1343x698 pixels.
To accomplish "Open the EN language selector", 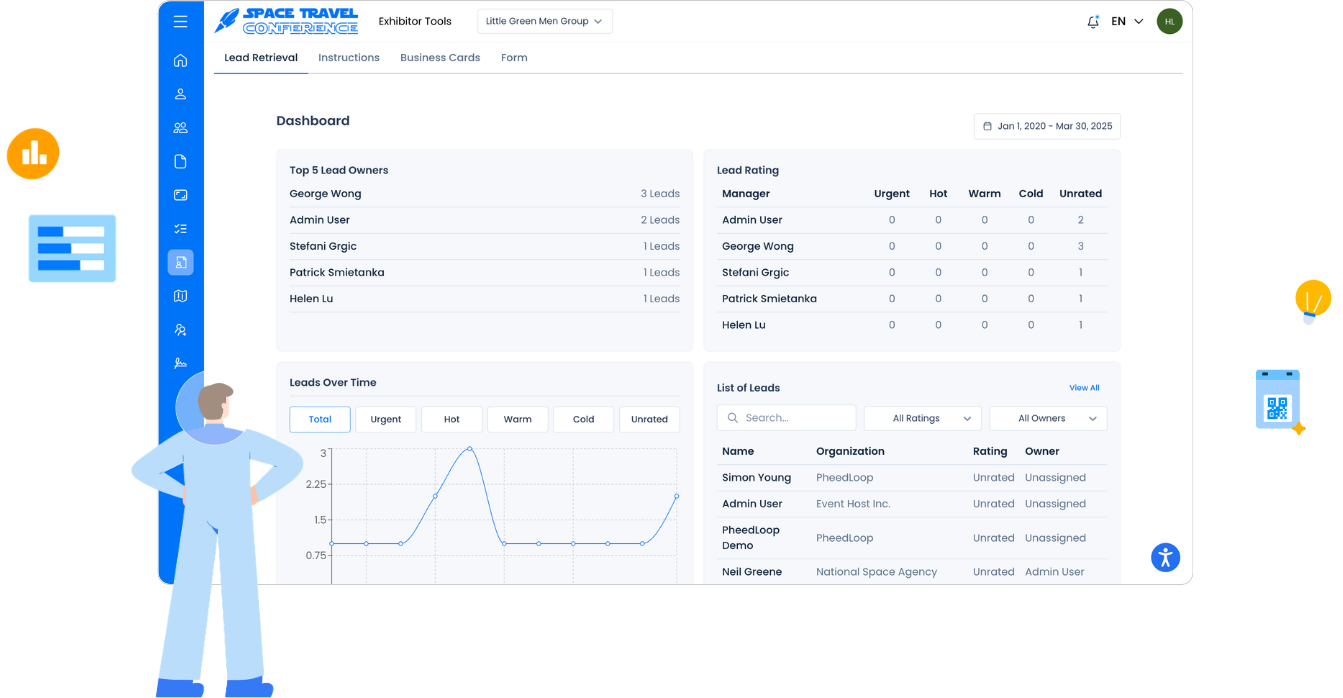I will click(x=1127, y=21).
